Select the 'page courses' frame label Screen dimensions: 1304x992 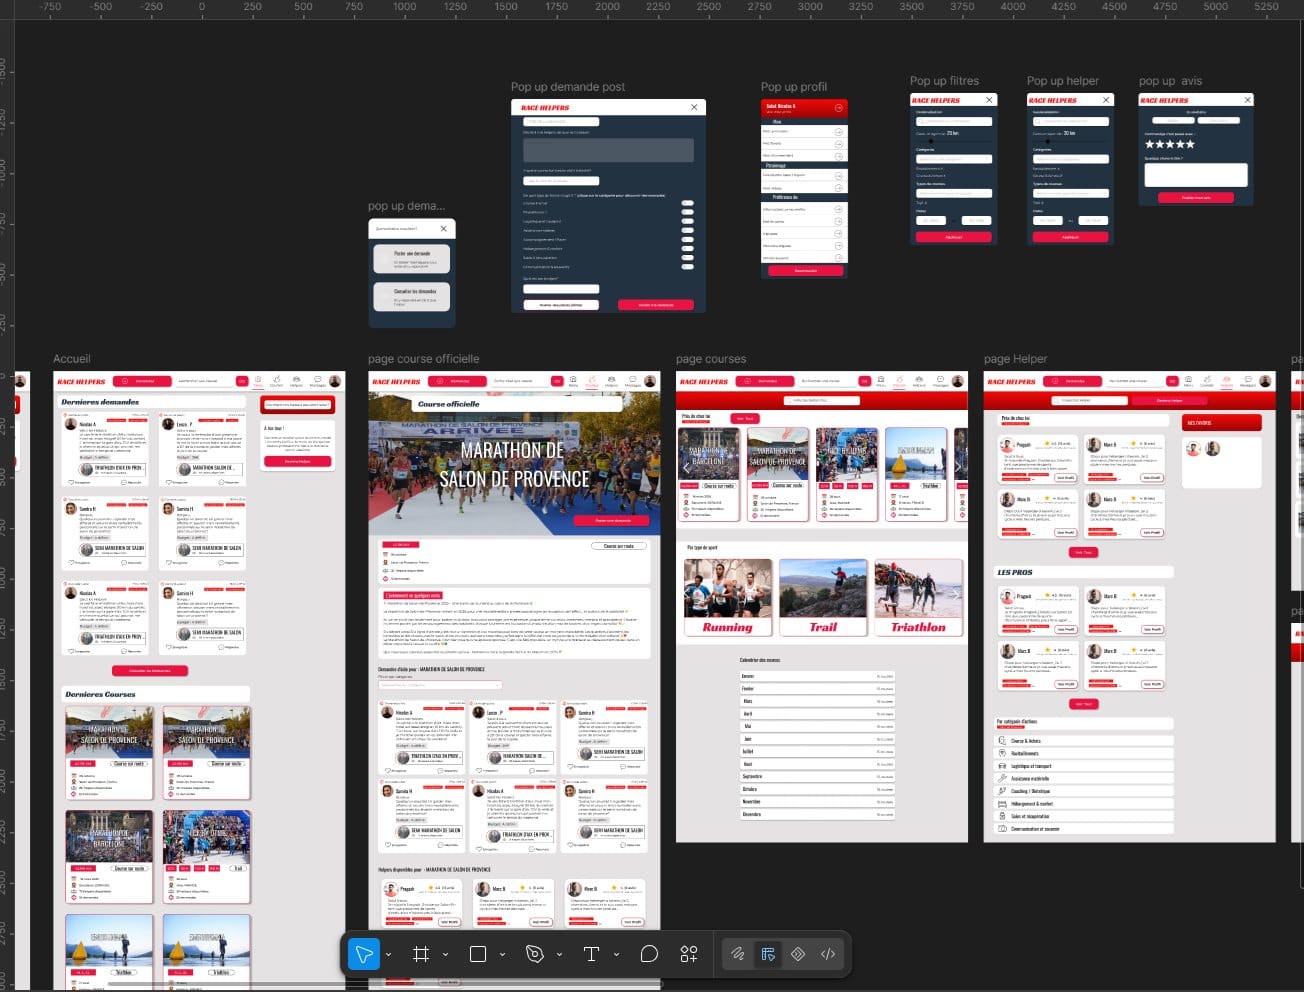(711, 359)
